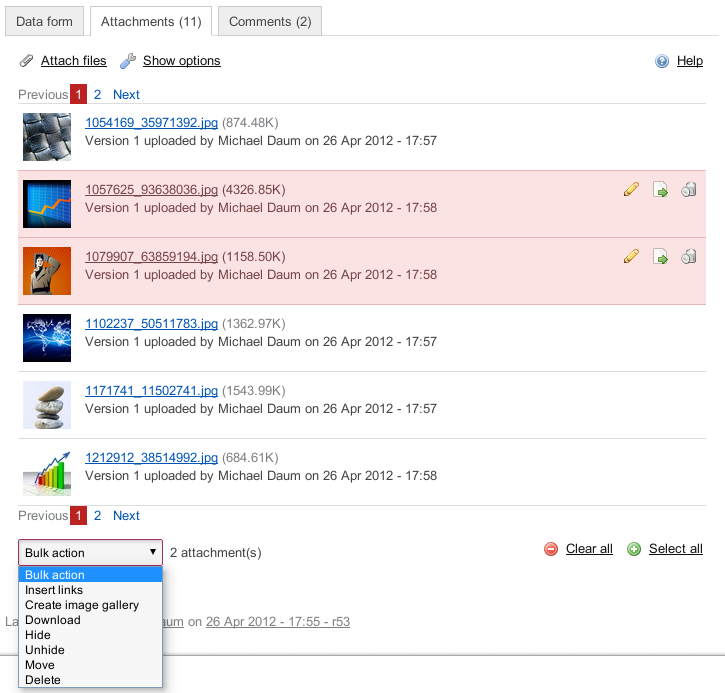Click the trash icon for 1079907_63859194.jpg
Screen dimensions: 725x693
[x=689, y=256]
